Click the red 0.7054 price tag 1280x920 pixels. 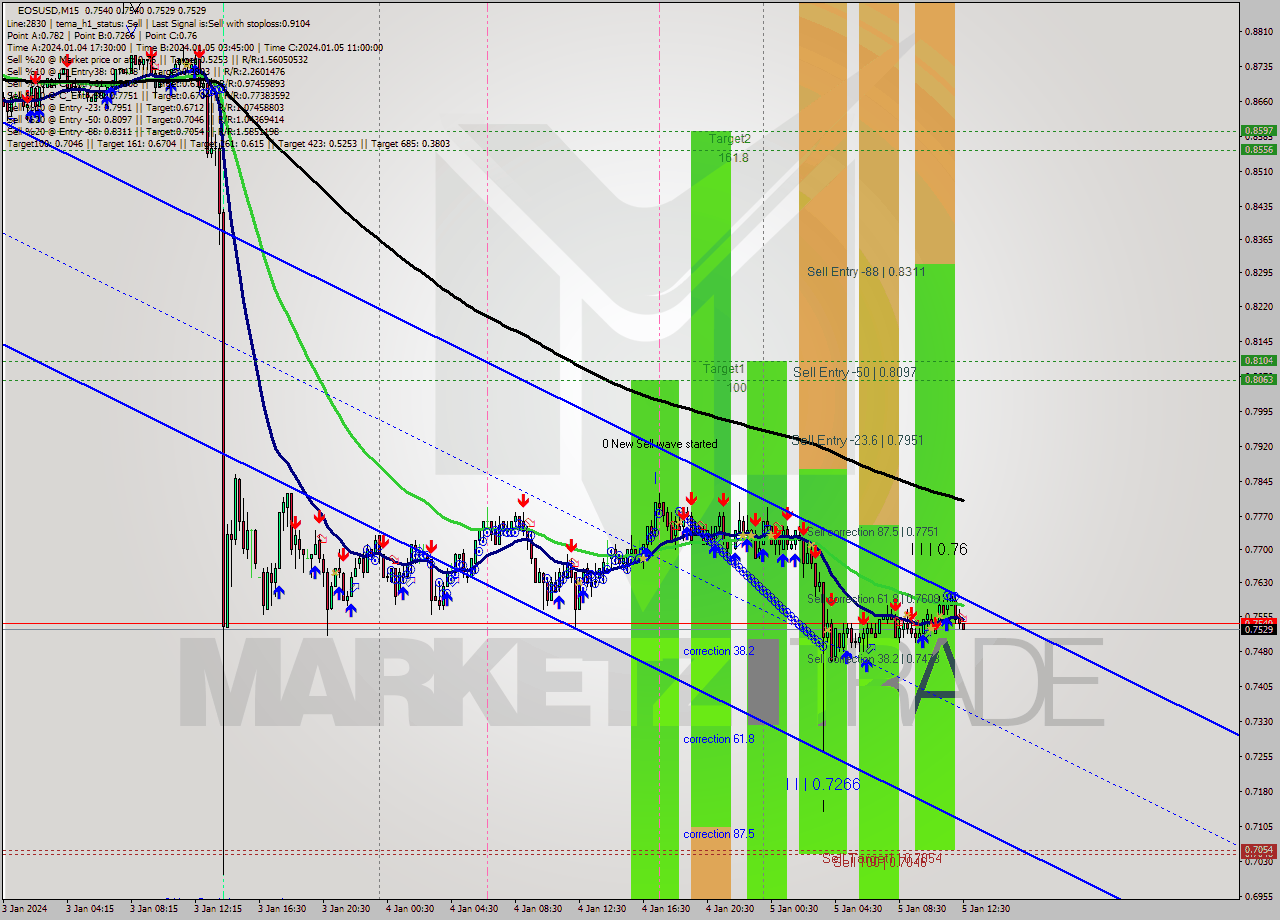click(x=1258, y=851)
